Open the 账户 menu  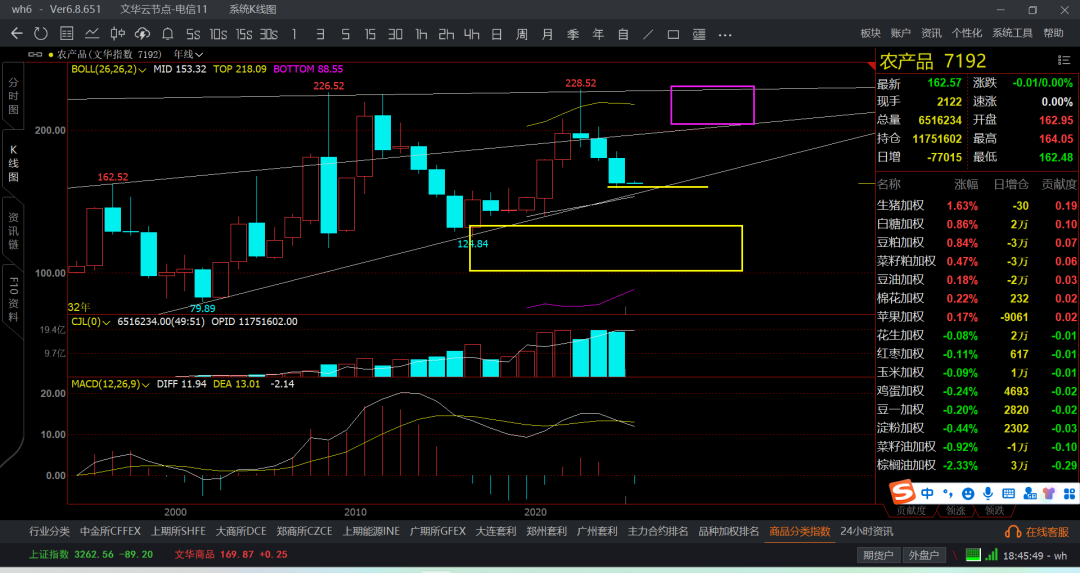900,33
